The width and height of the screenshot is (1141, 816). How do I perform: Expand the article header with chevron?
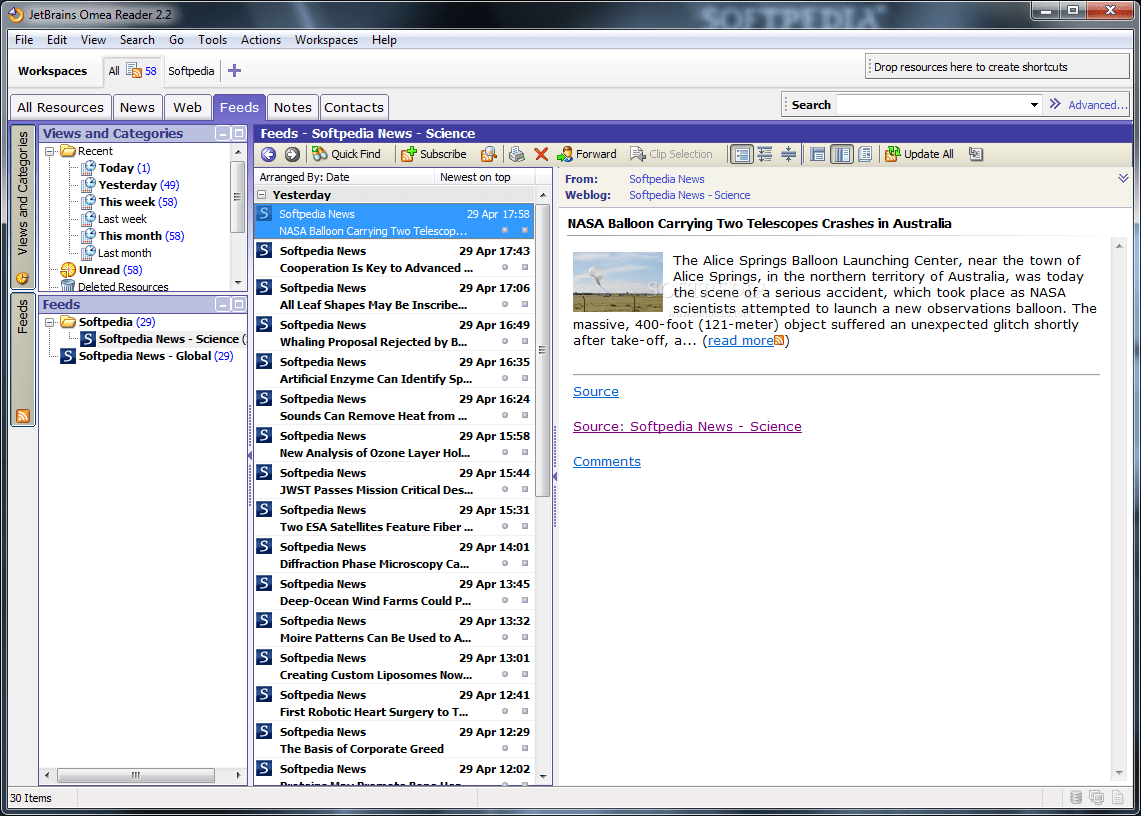(1123, 178)
